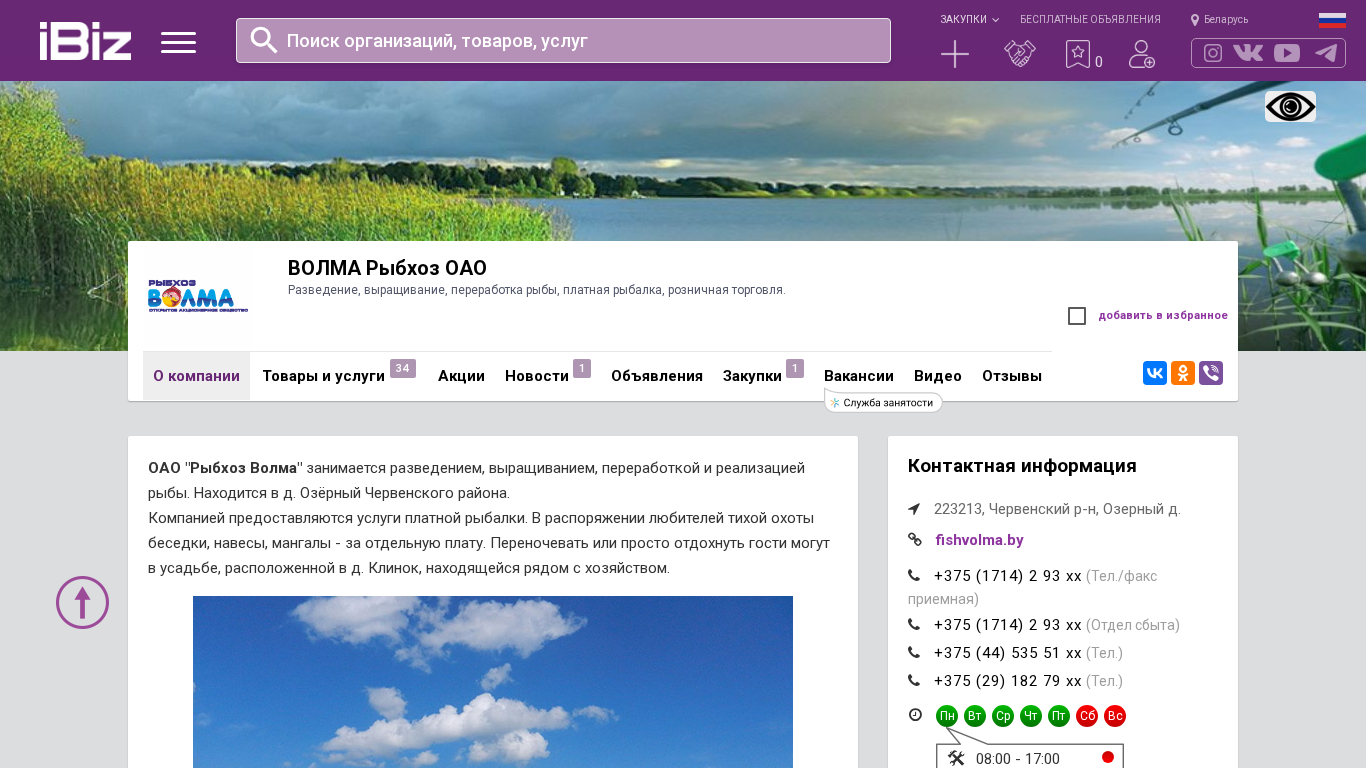The image size is (1366, 768).
Task: Click the Контактная информация heading
Action: pyautogui.click(x=1022, y=466)
